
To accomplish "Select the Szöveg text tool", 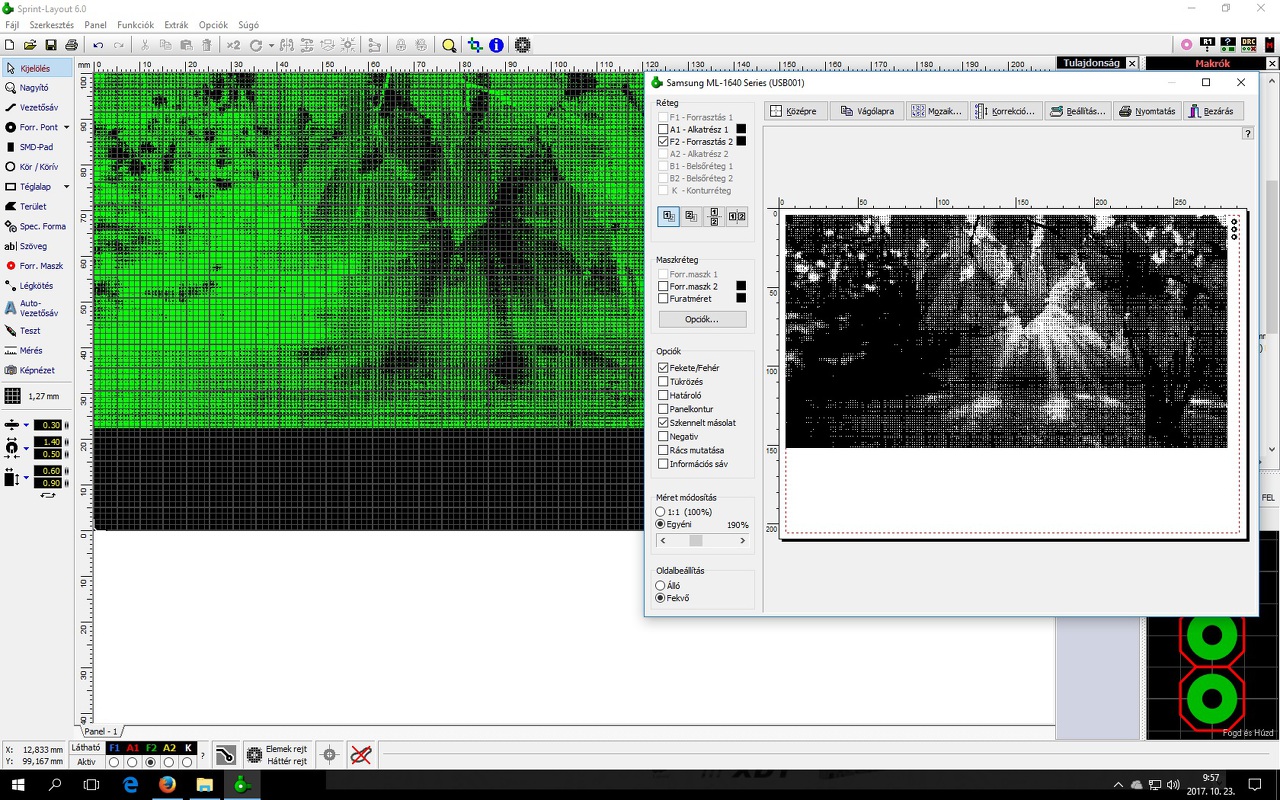I will coord(32,246).
